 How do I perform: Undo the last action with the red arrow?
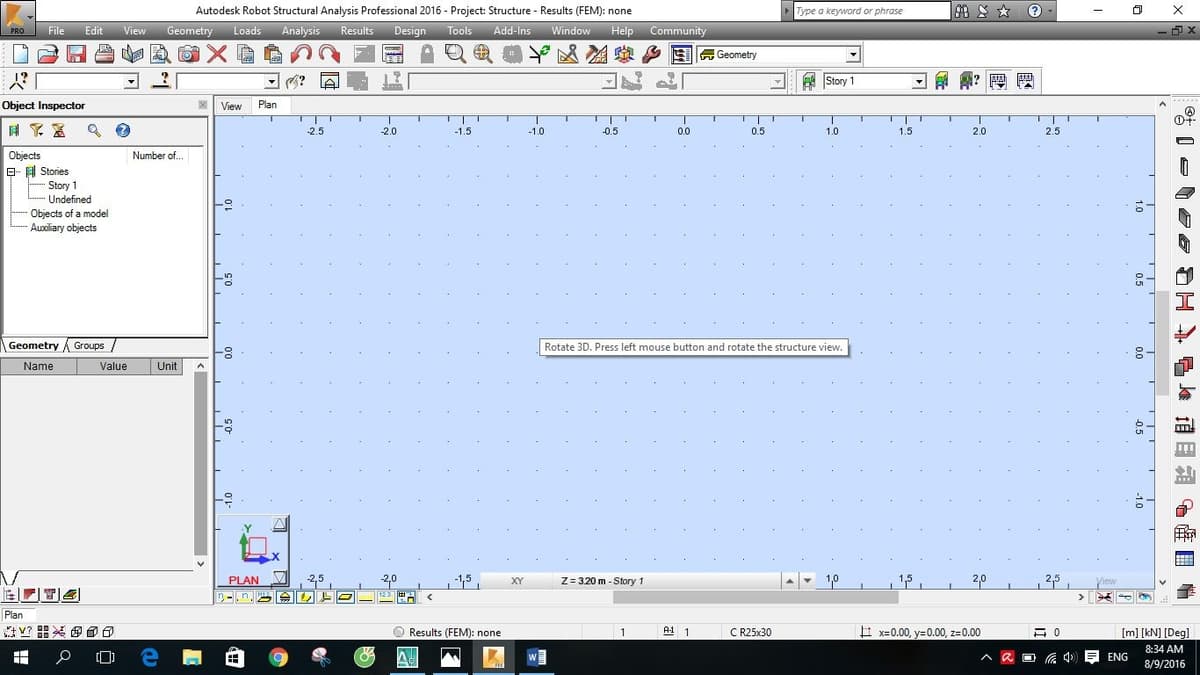click(x=301, y=55)
